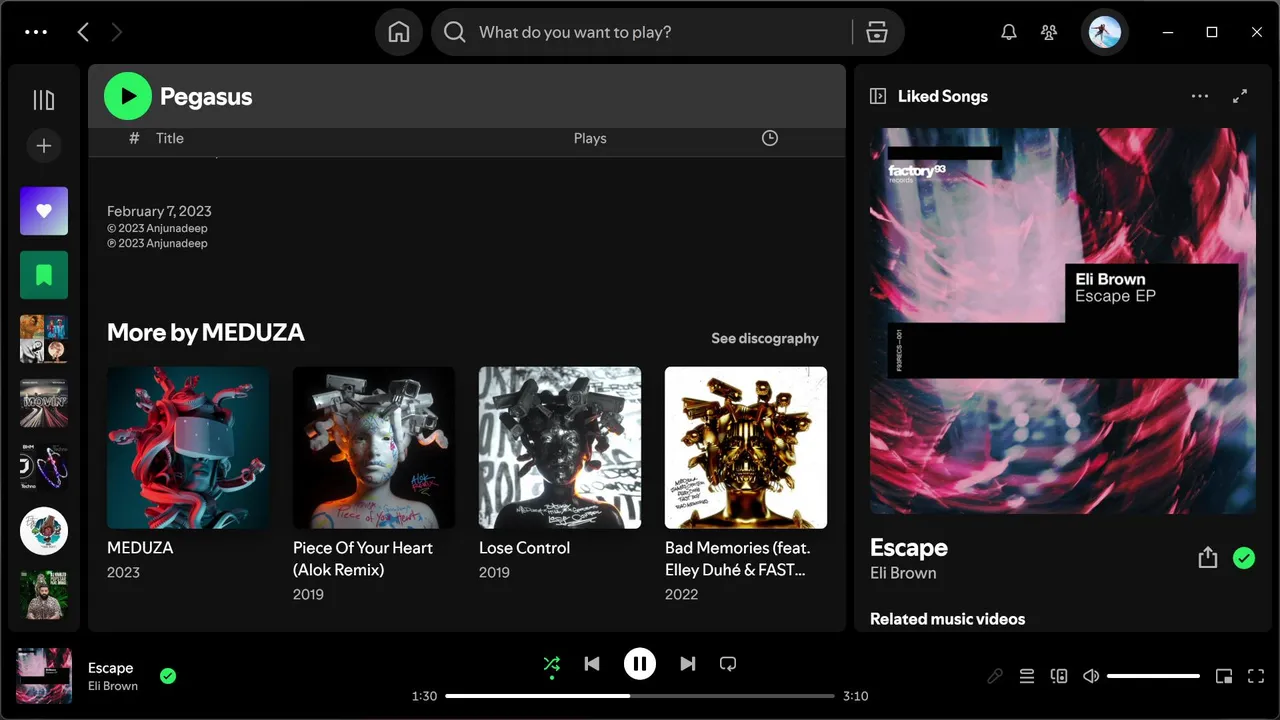Open notifications bell

[1009, 32]
